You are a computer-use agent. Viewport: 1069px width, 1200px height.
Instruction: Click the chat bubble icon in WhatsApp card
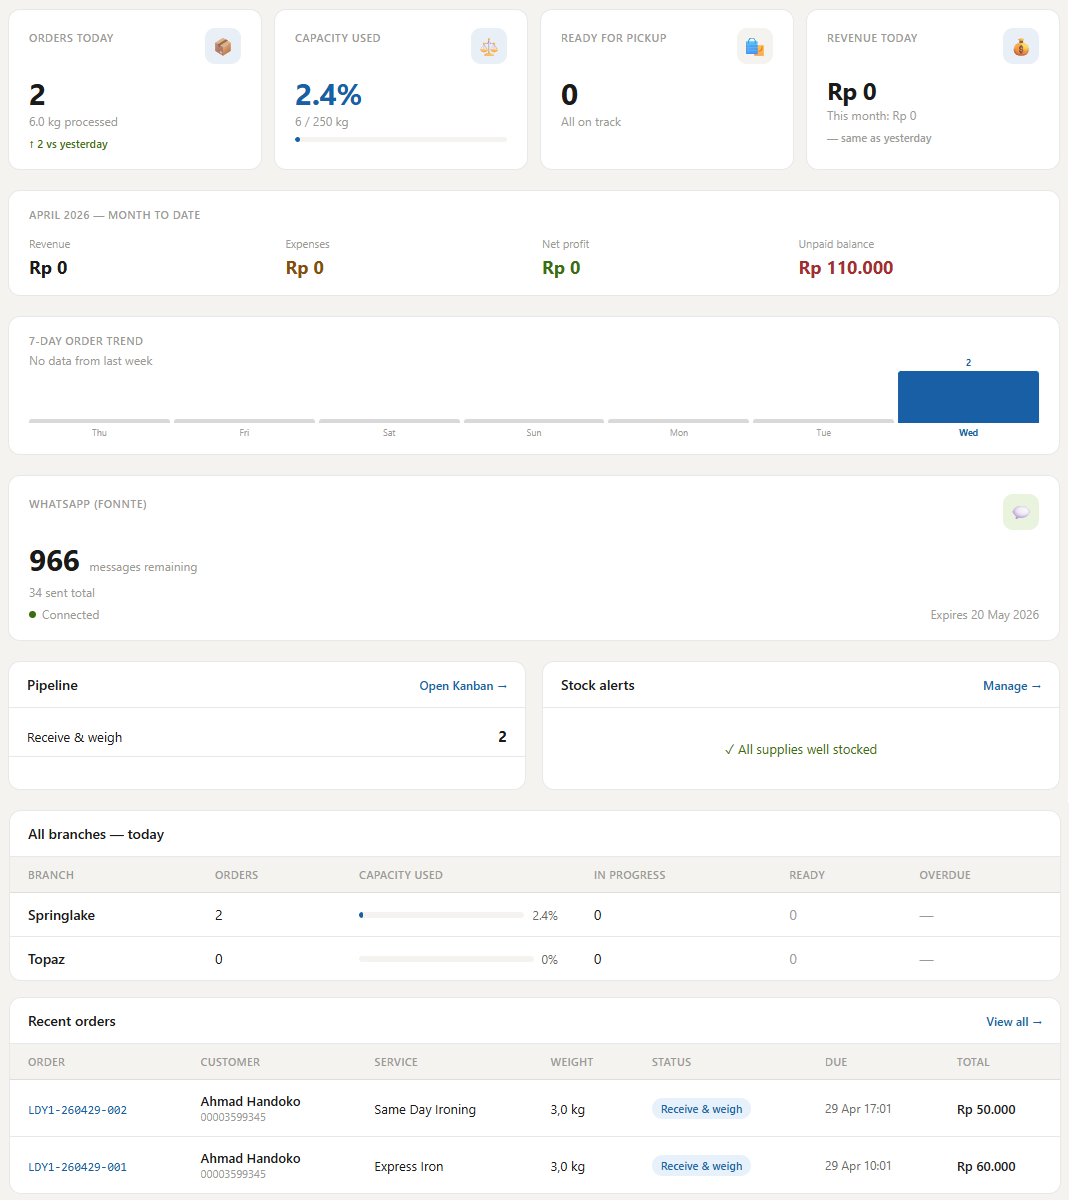point(1021,512)
